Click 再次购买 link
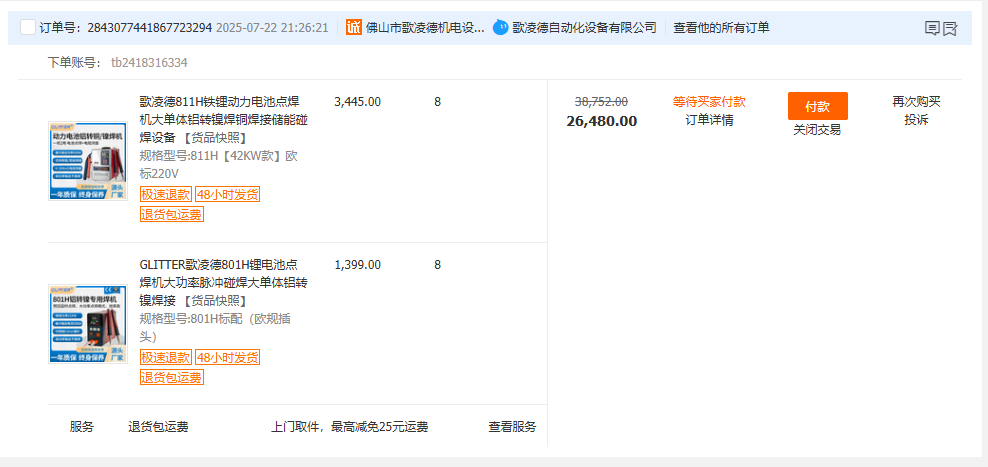 click(916, 101)
